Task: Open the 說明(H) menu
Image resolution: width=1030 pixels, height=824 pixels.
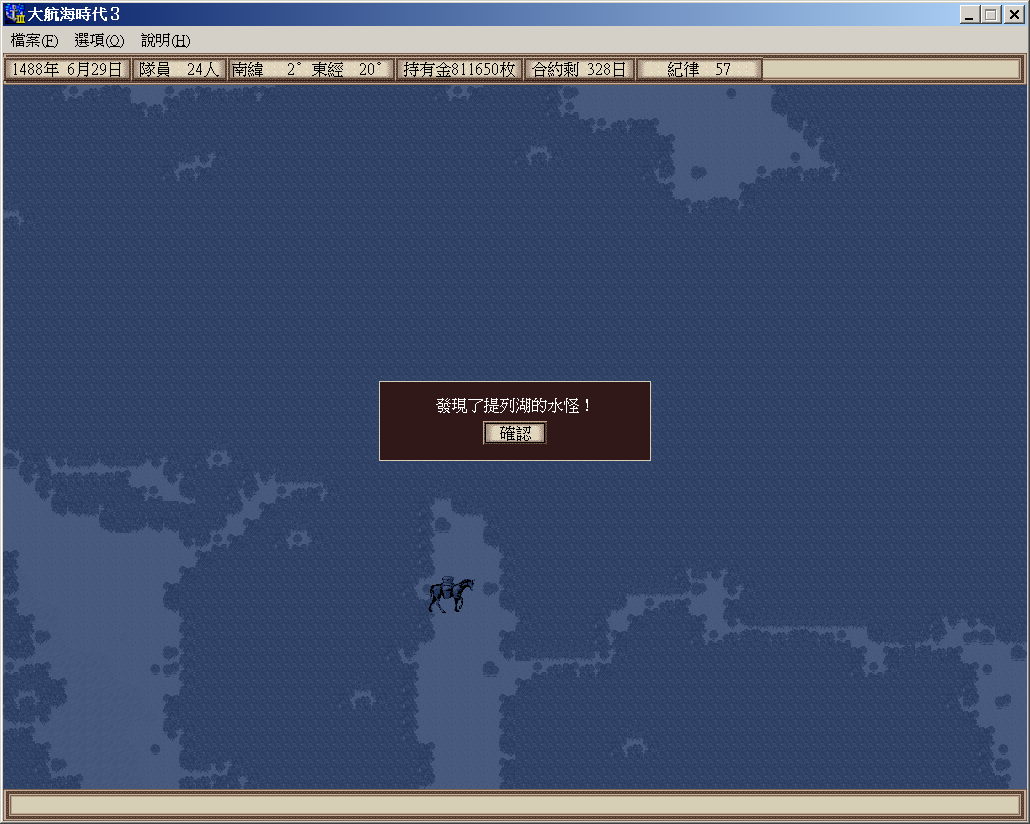Action: pyautogui.click(x=165, y=41)
